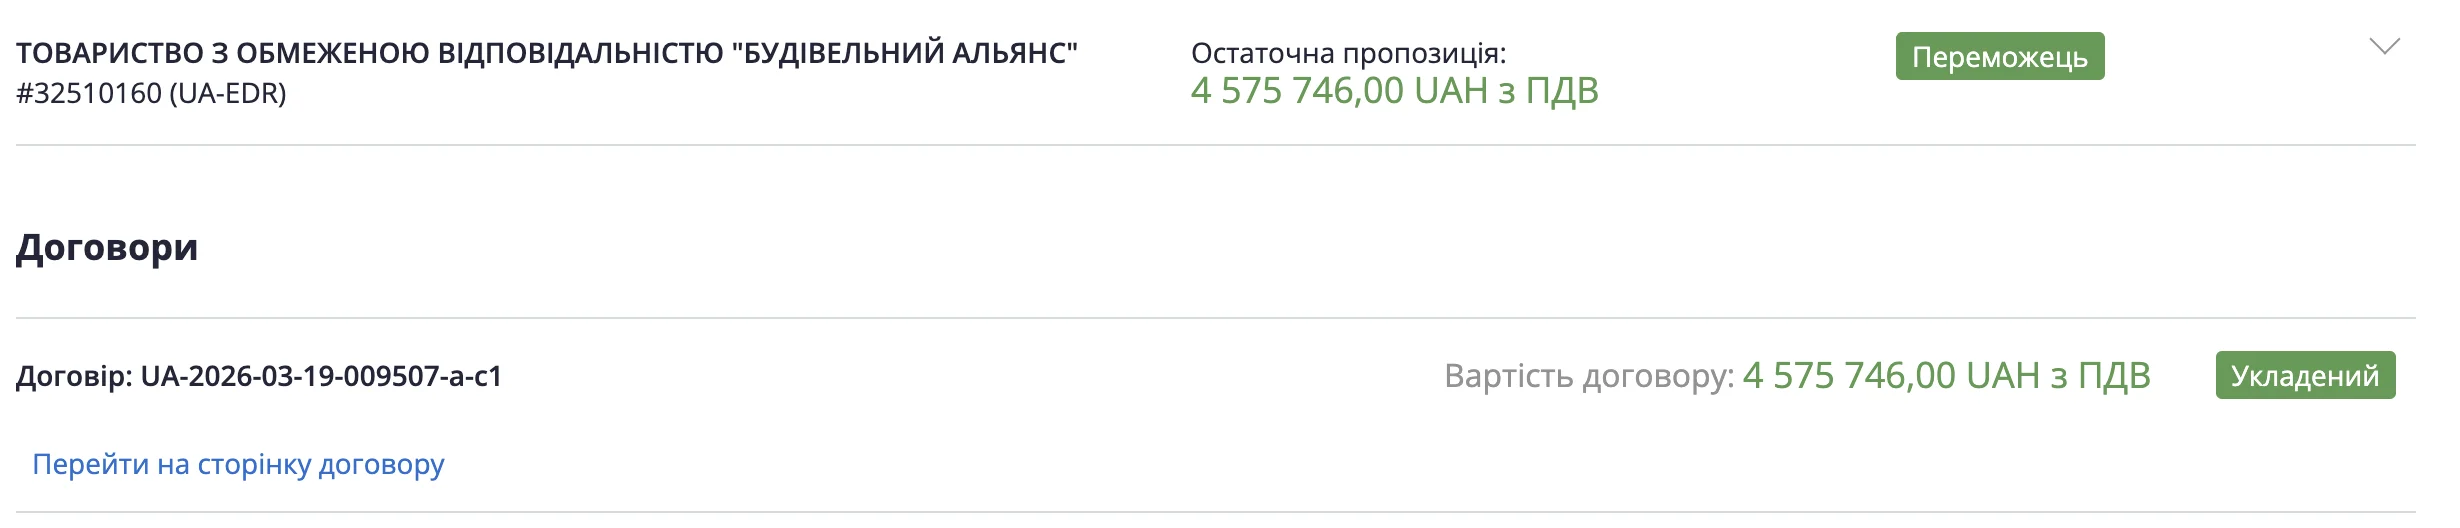Image resolution: width=2460 pixels, height=528 pixels.
Task: Click the green Переможець badge
Action: tap(1999, 56)
